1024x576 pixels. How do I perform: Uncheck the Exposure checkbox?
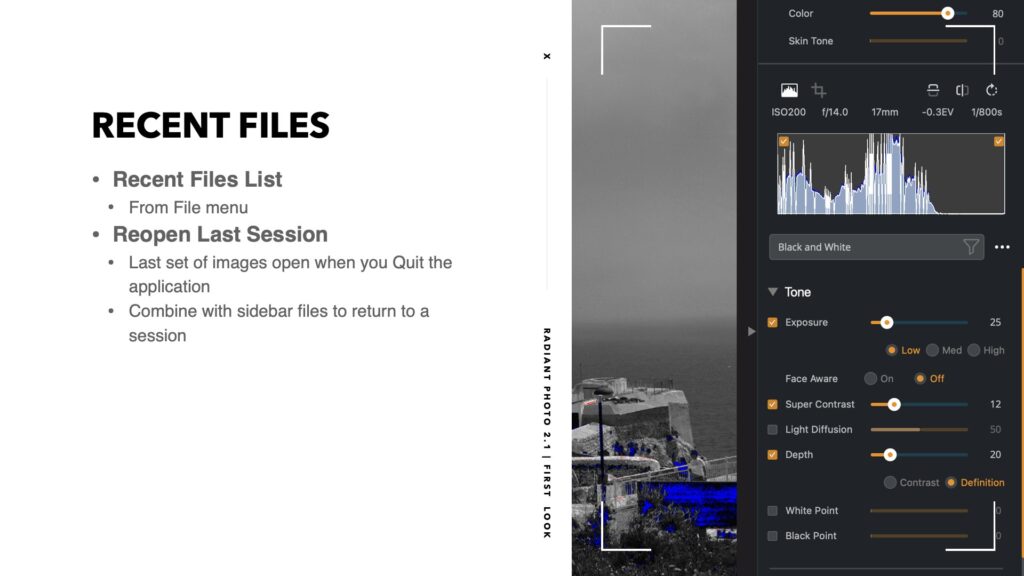[773, 323]
